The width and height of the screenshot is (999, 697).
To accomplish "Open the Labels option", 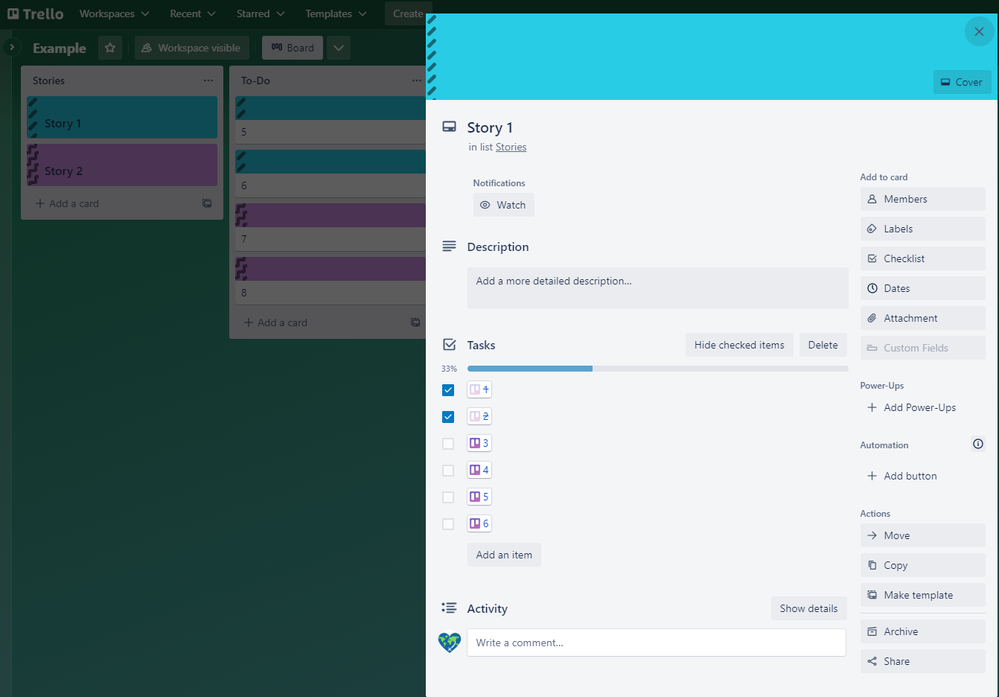I will tap(922, 229).
